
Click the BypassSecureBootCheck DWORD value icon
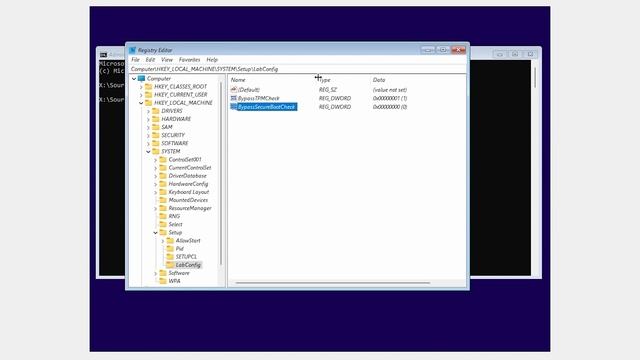(233, 107)
